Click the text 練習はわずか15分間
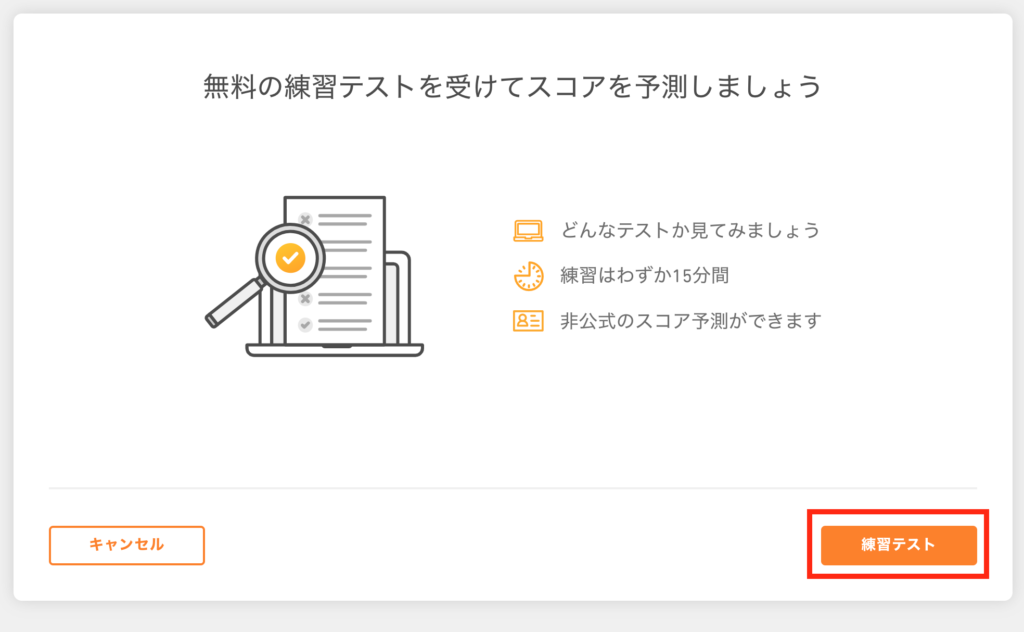The image size is (1024, 632). click(x=645, y=276)
